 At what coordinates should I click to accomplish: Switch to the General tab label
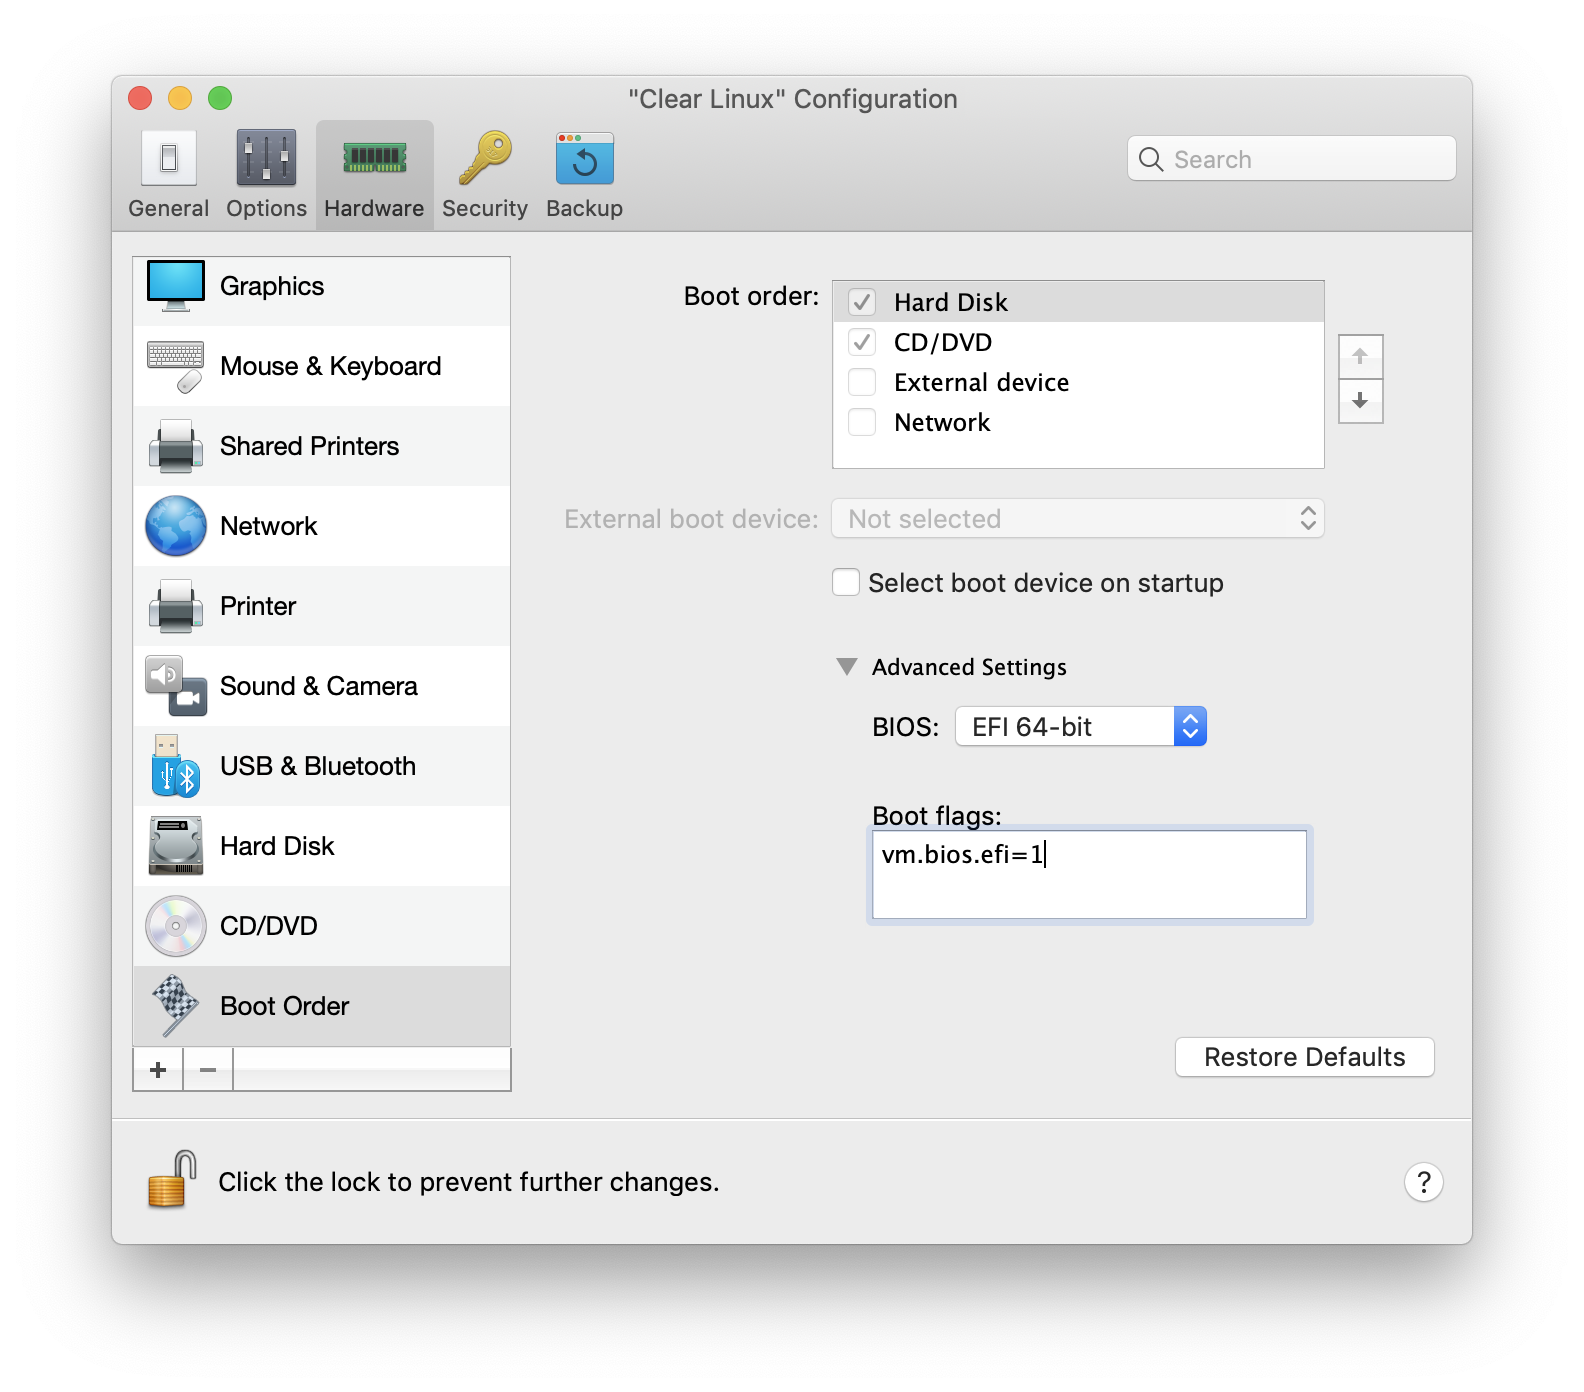tap(169, 208)
